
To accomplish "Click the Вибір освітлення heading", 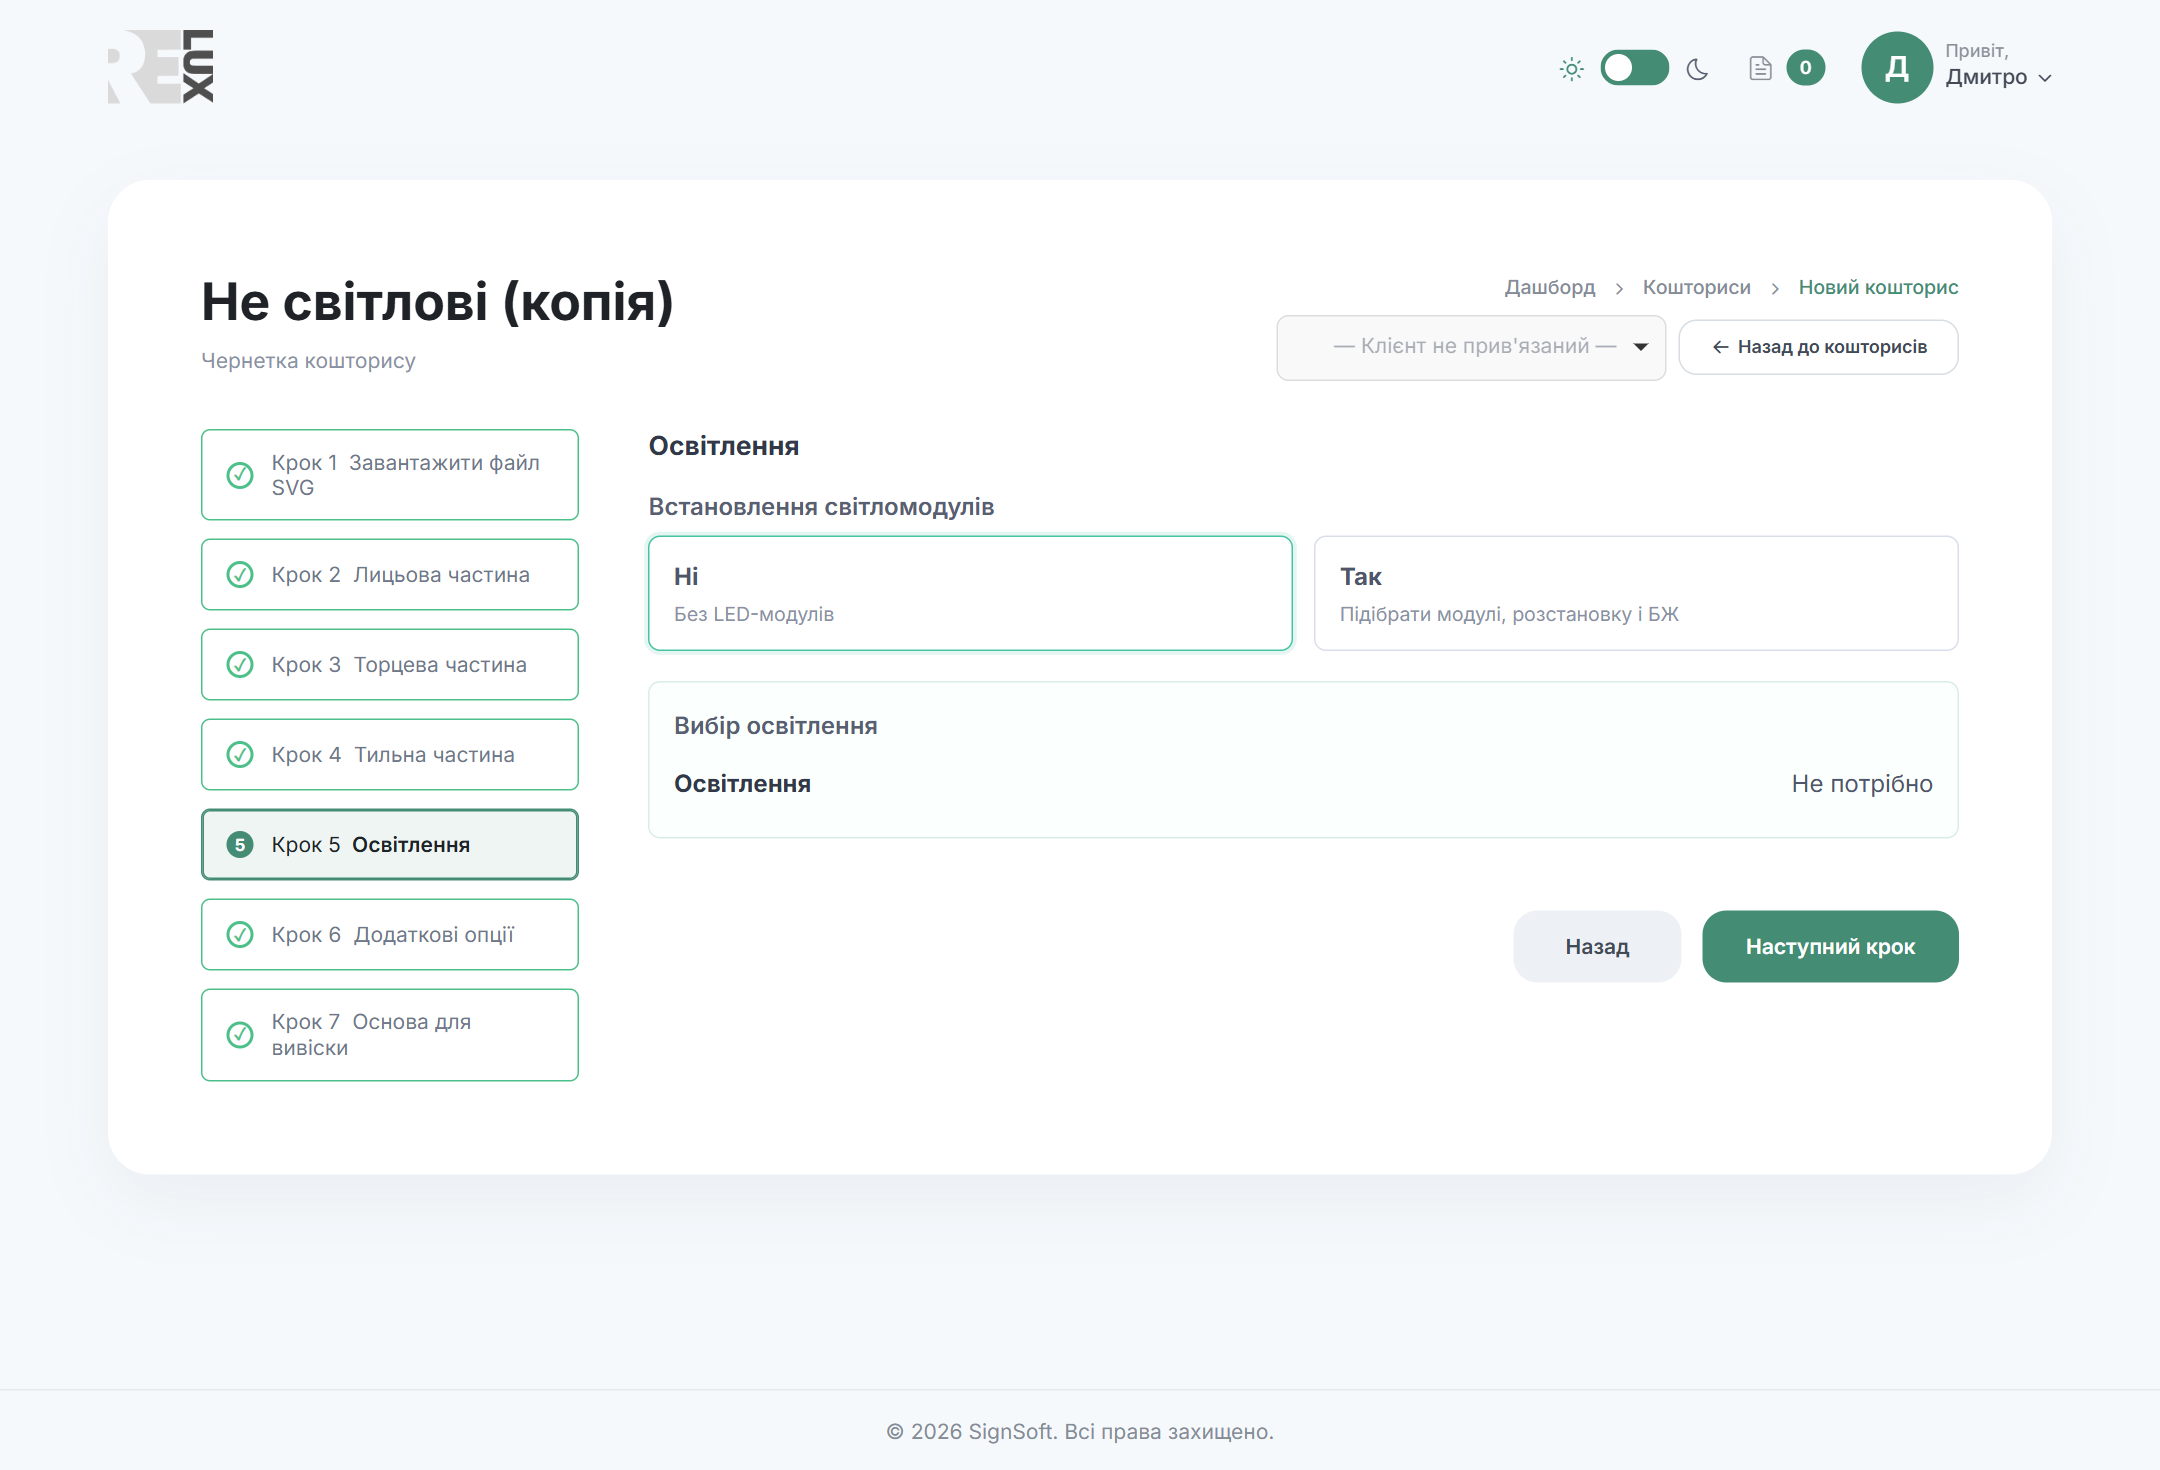I will coord(776,726).
